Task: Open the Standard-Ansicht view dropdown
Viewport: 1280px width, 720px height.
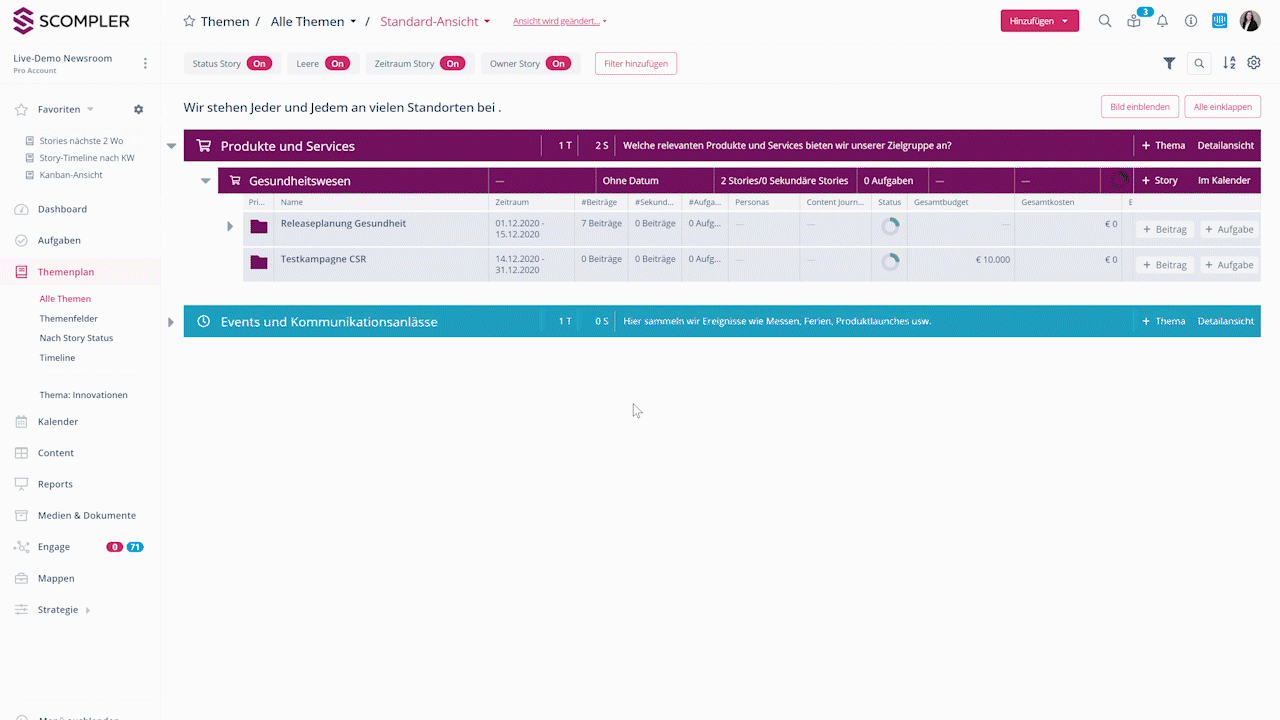Action: point(435,21)
